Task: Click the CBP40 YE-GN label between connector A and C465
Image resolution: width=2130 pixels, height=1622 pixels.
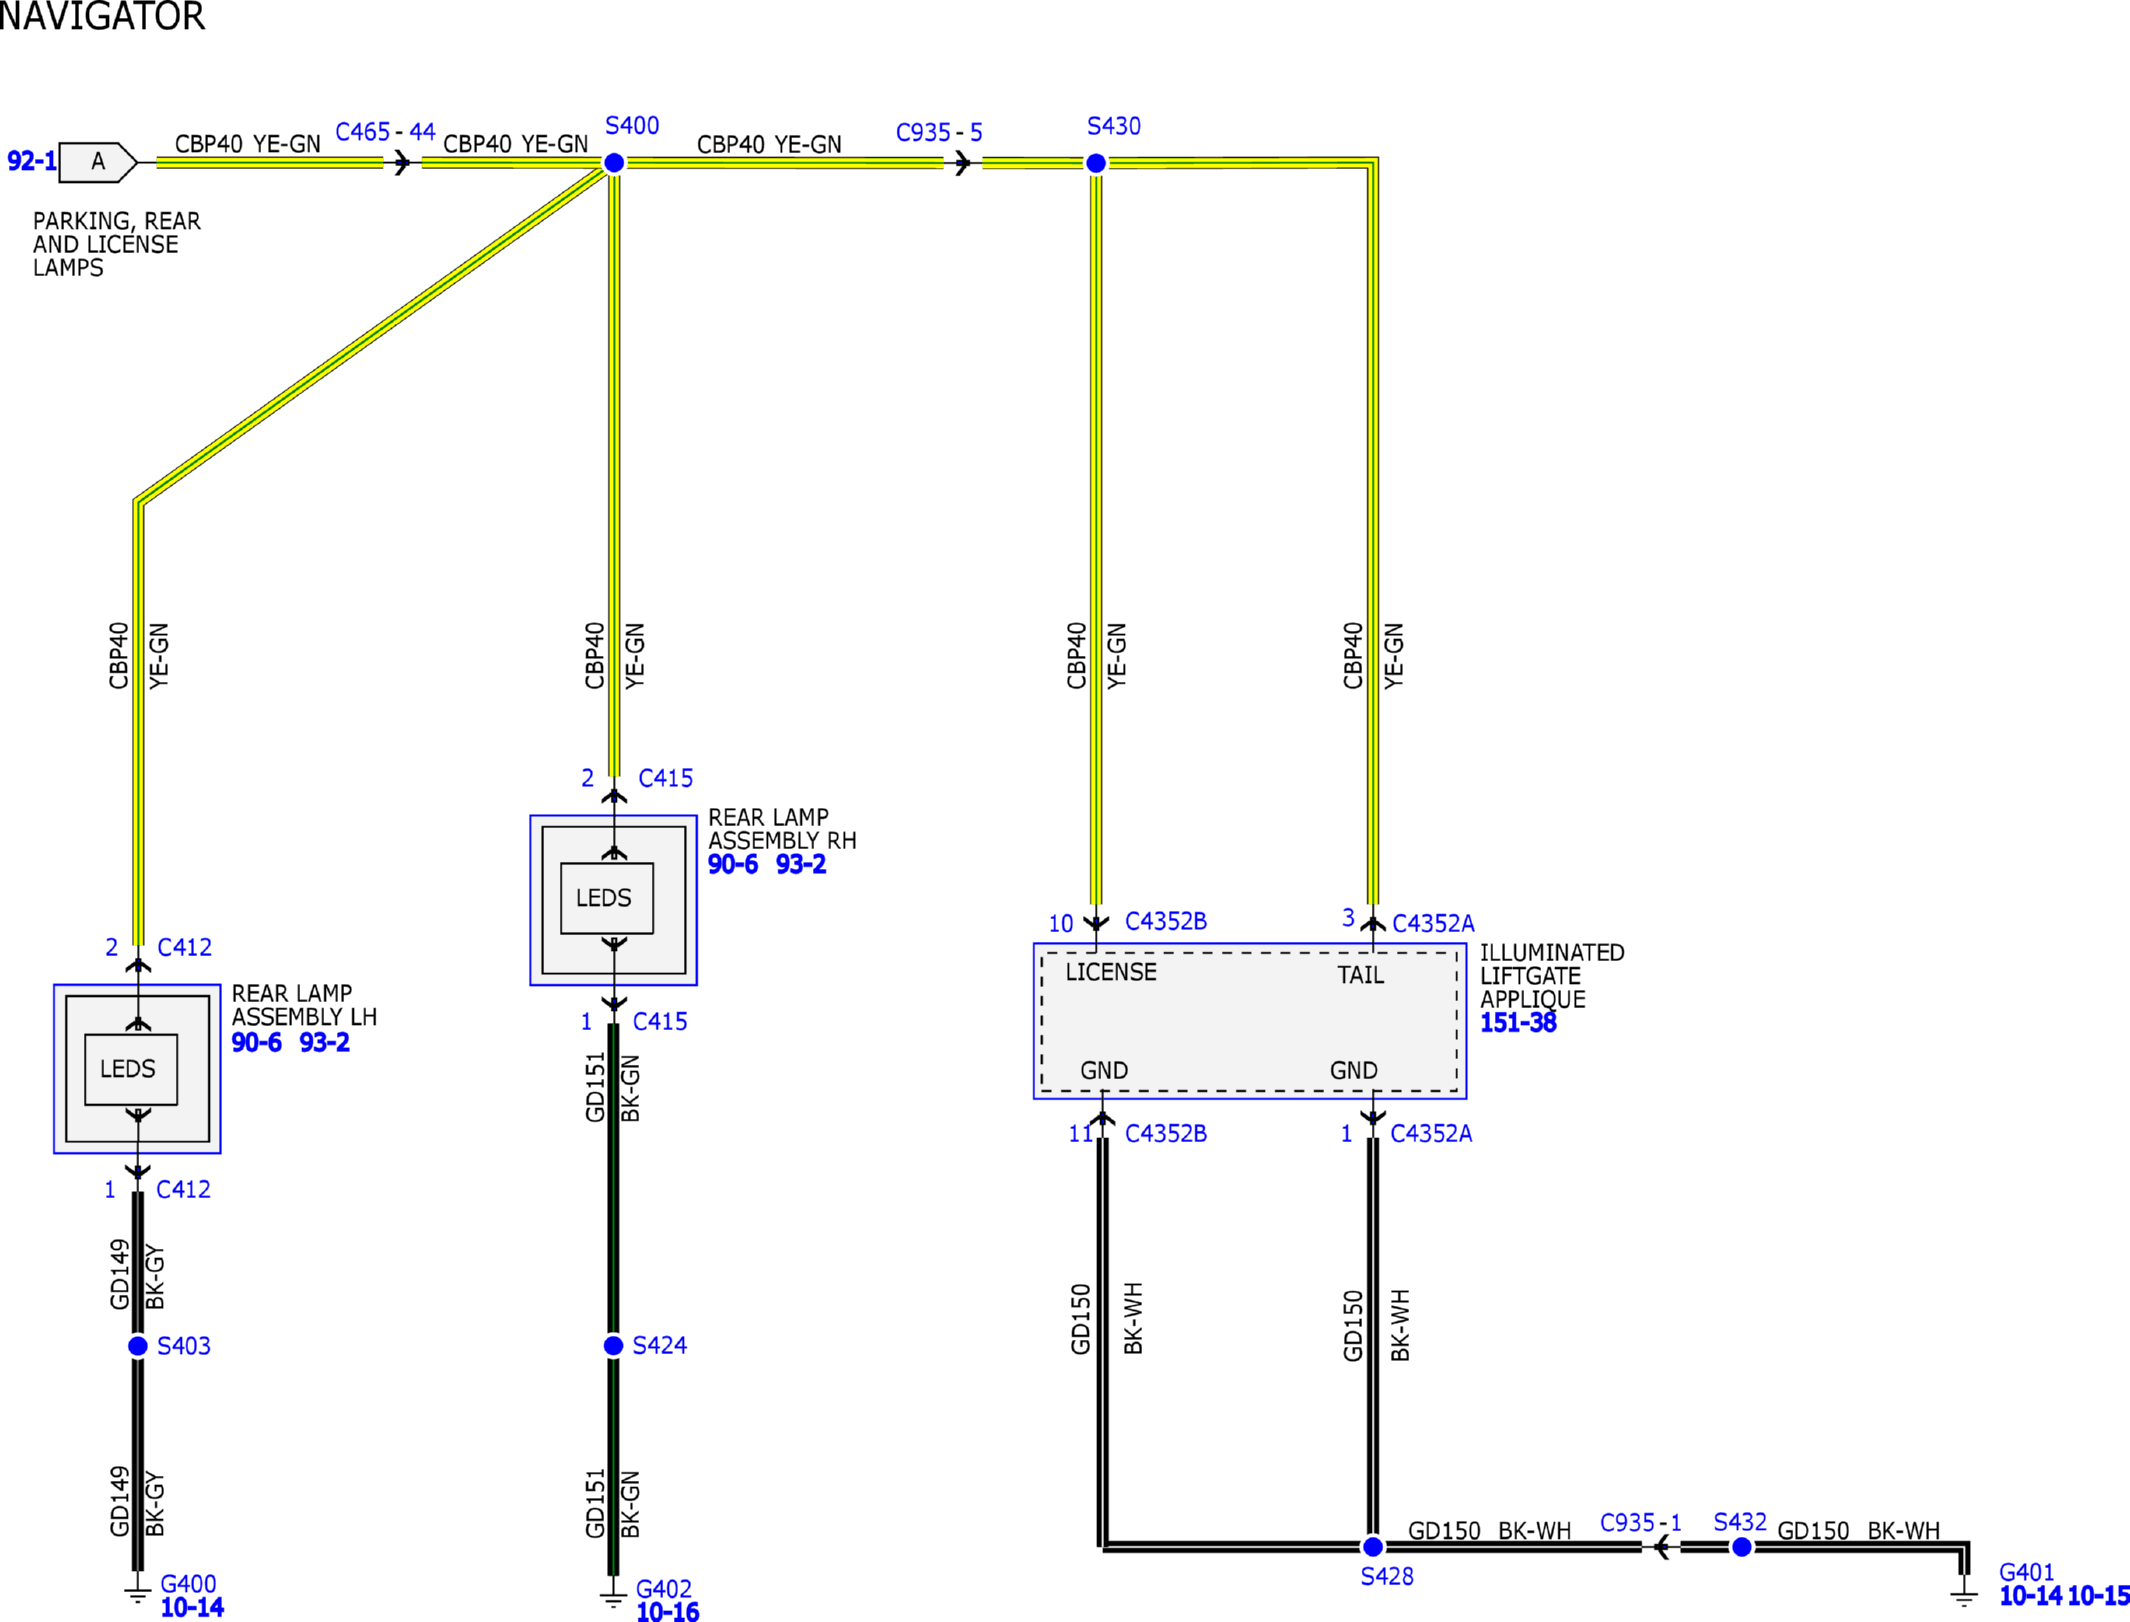Action: 248,144
